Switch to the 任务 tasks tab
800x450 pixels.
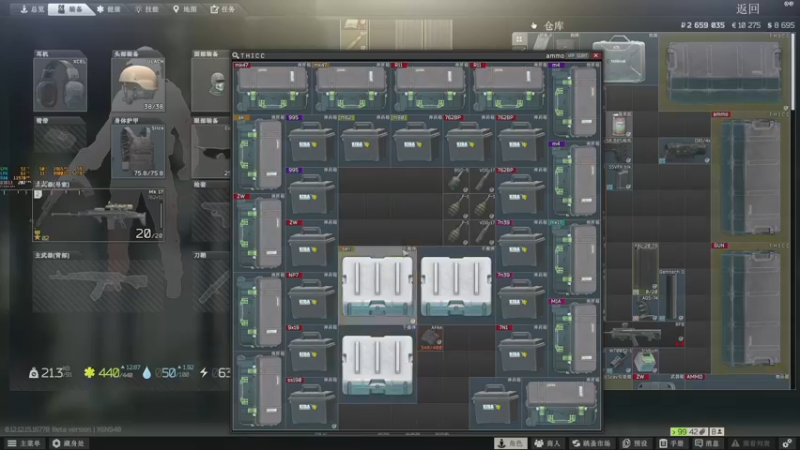point(223,9)
